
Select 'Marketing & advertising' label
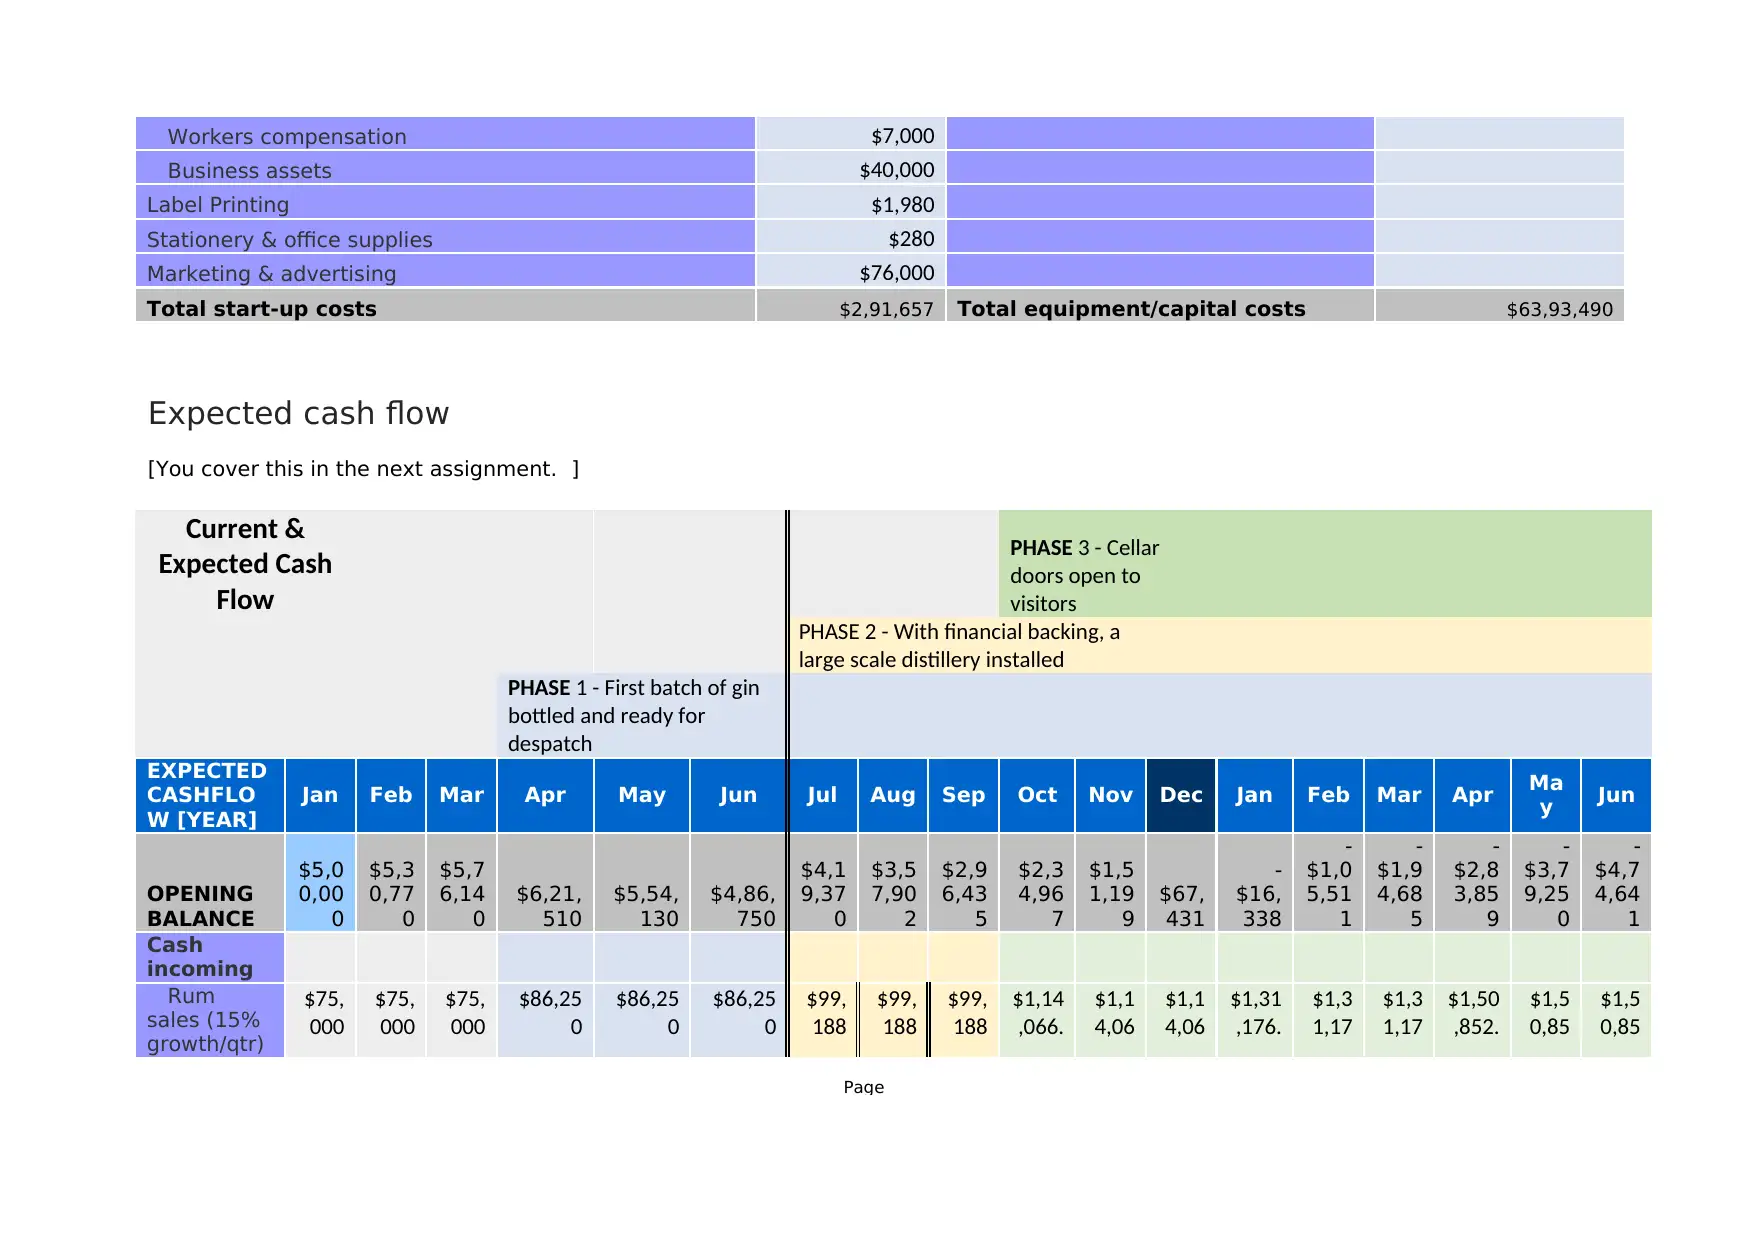(x=271, y=273)
